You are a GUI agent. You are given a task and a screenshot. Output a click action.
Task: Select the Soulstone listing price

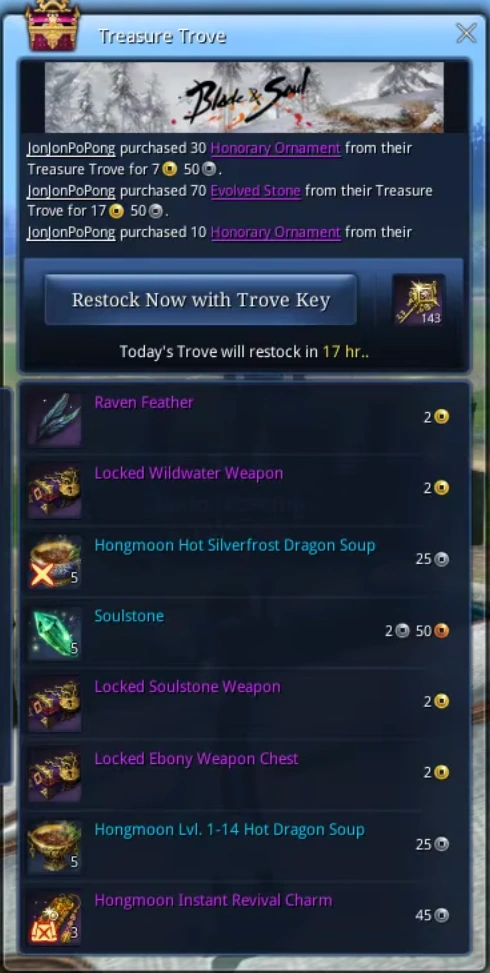(417, 631)
